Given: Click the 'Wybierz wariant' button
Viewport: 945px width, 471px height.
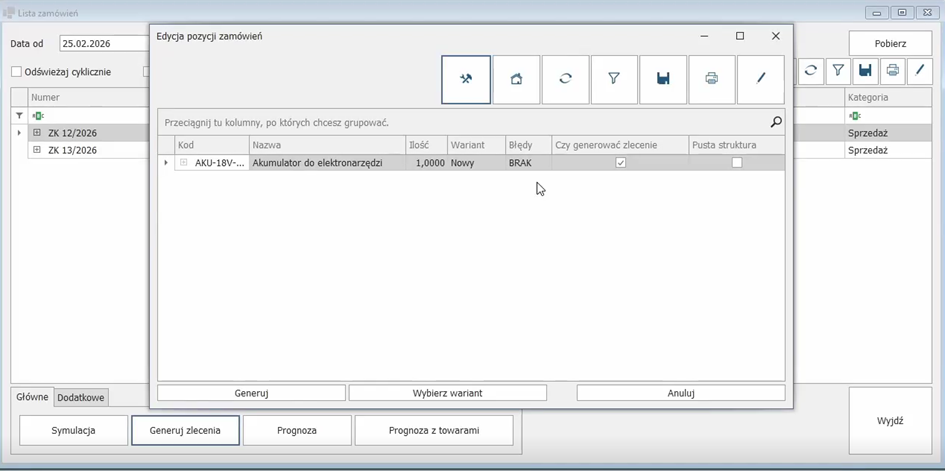Looking at the screenshot, I should (447, 393).
